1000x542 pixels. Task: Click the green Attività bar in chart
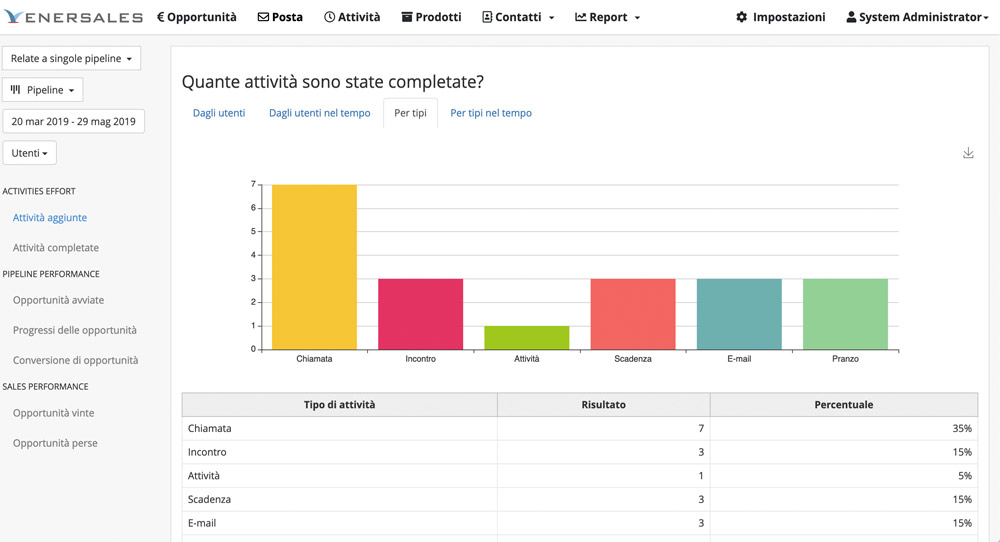527,338
